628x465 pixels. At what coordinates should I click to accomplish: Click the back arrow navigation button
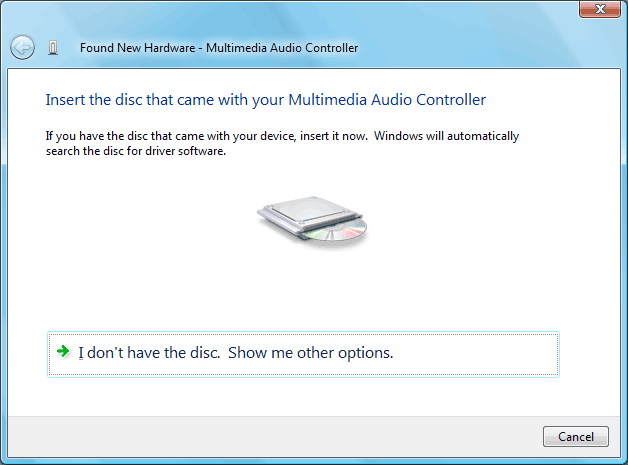tap(22, 48)
